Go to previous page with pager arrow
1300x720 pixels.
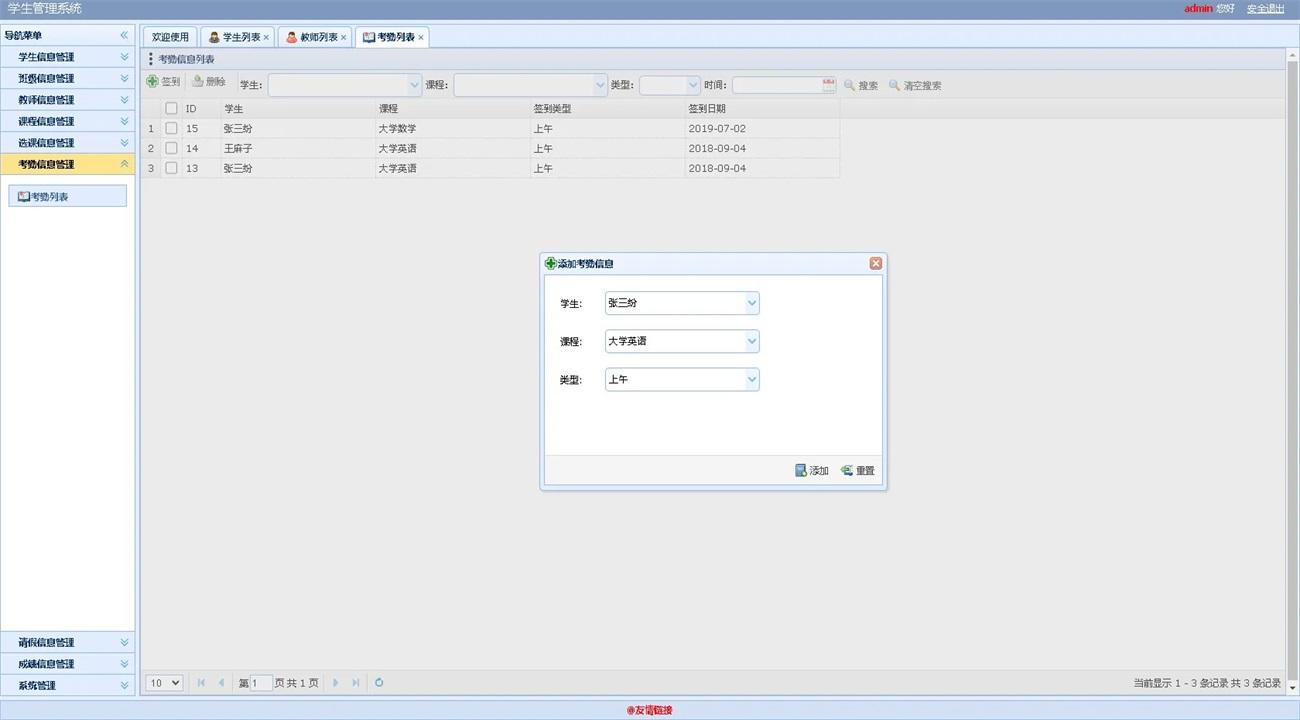click(x=221, y=683)
